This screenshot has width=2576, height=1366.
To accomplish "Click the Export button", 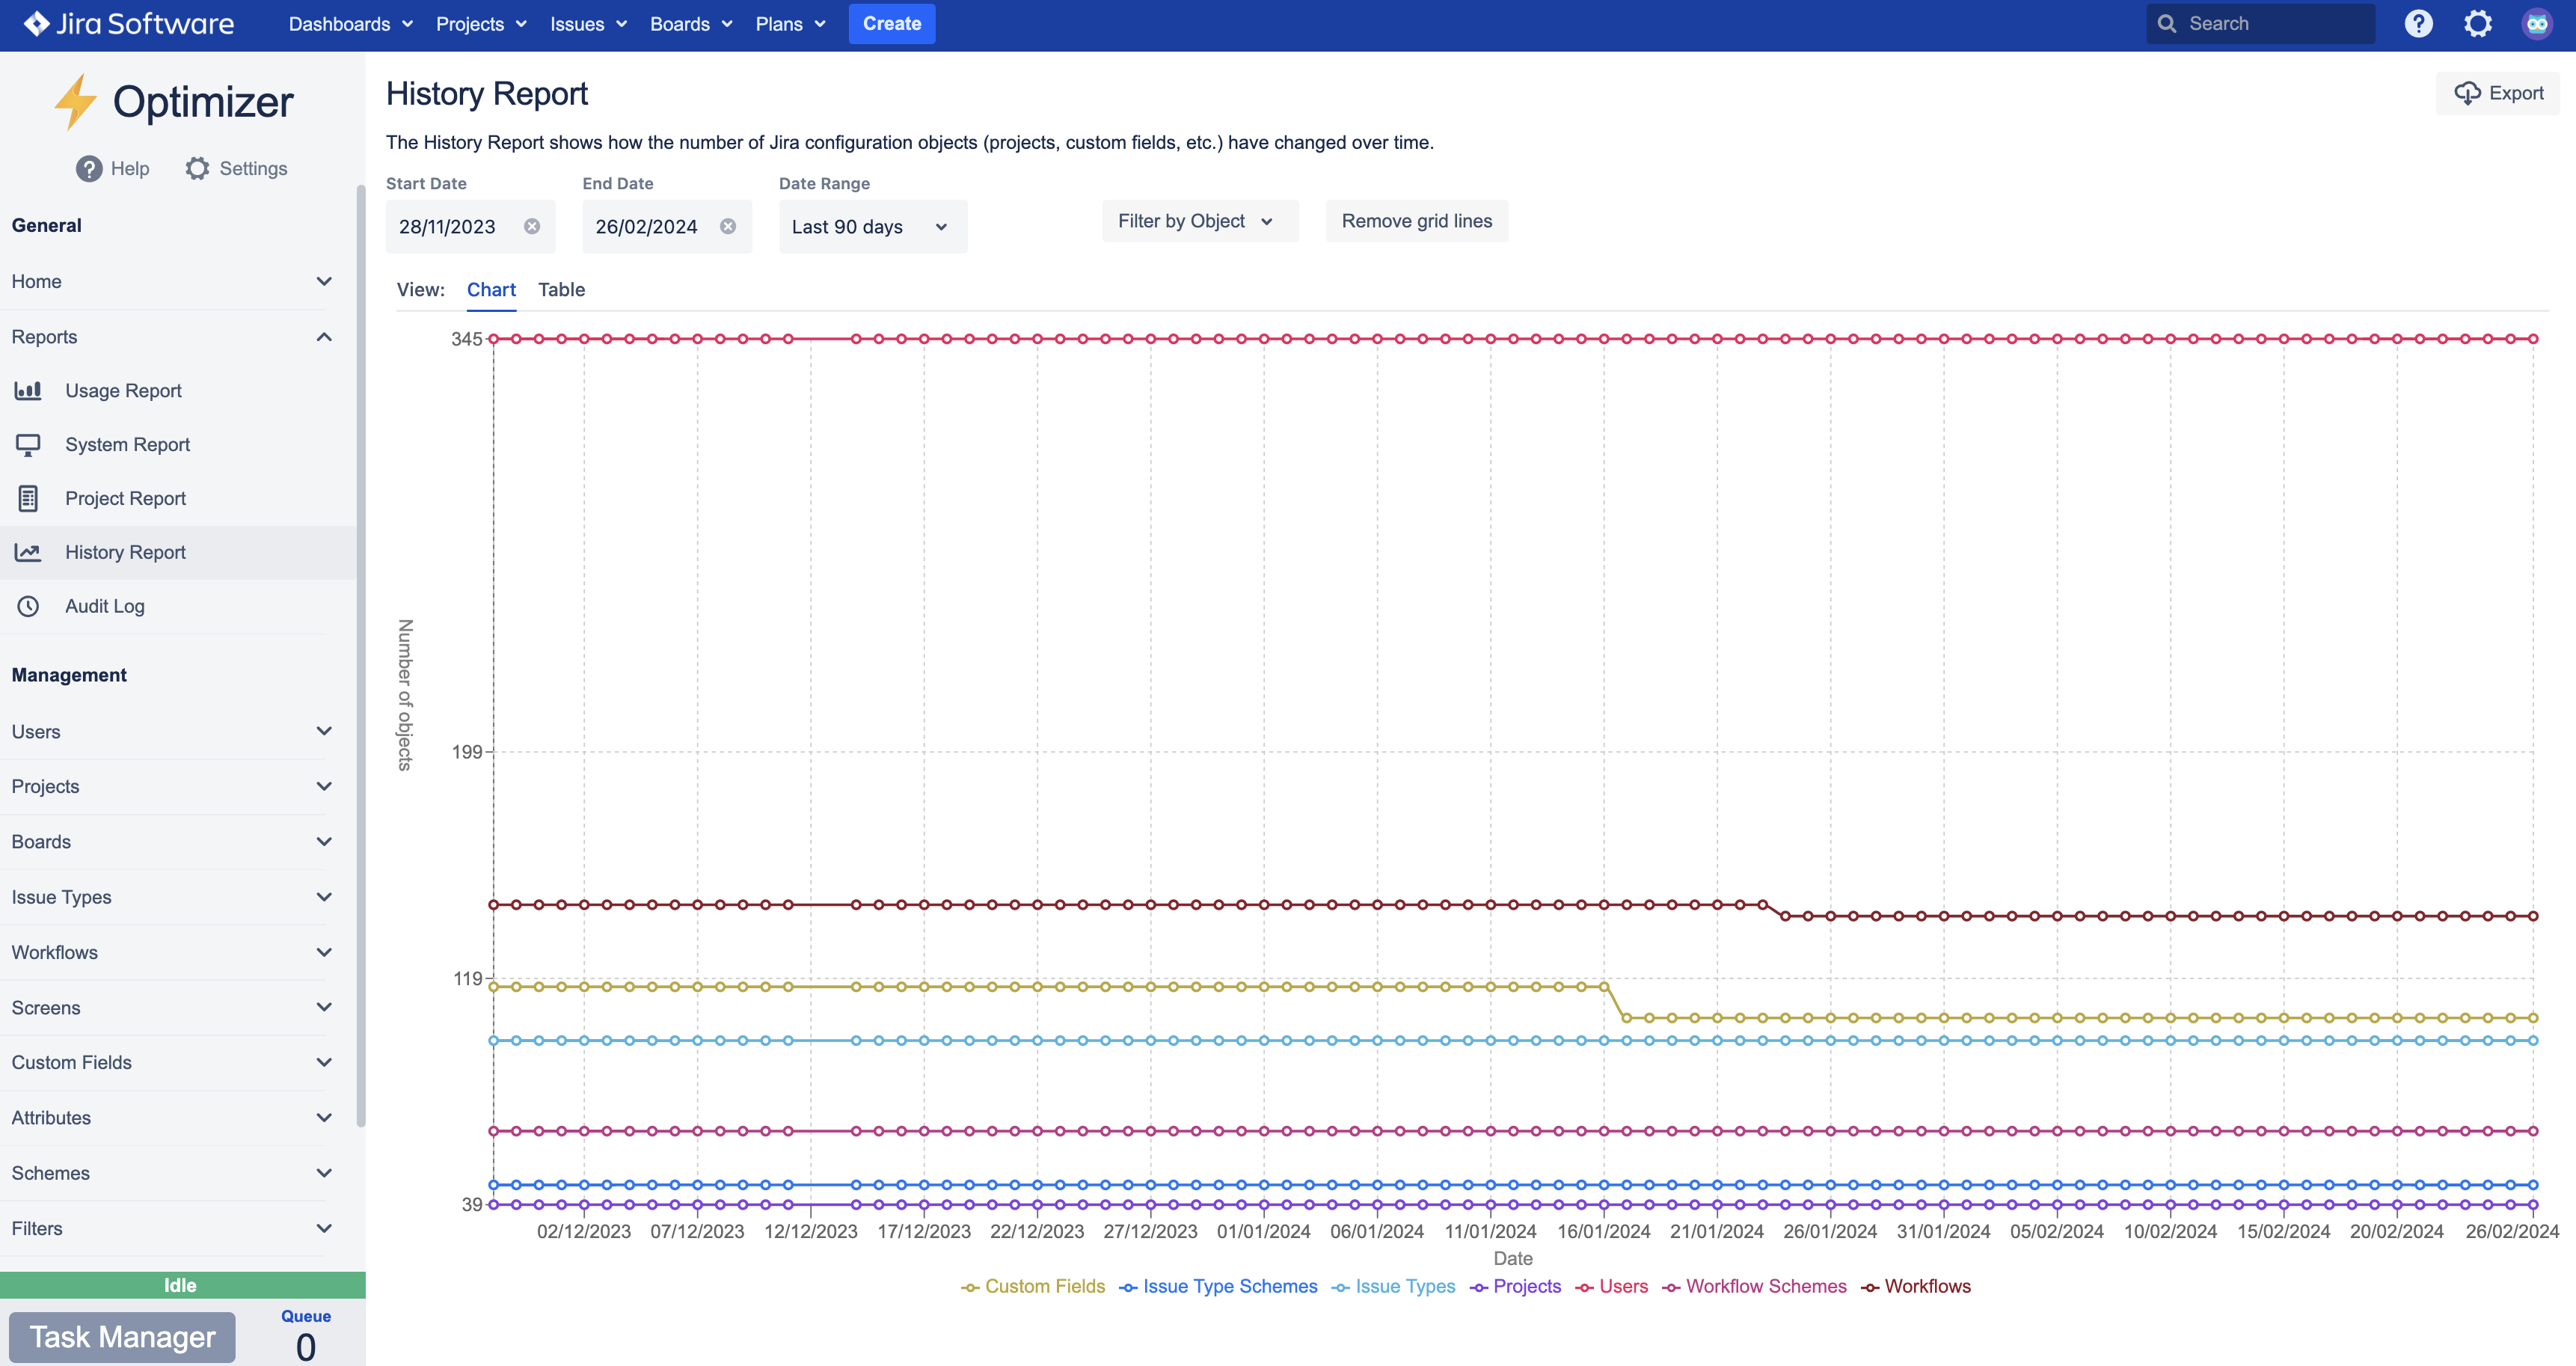I will click(2498, 93).
